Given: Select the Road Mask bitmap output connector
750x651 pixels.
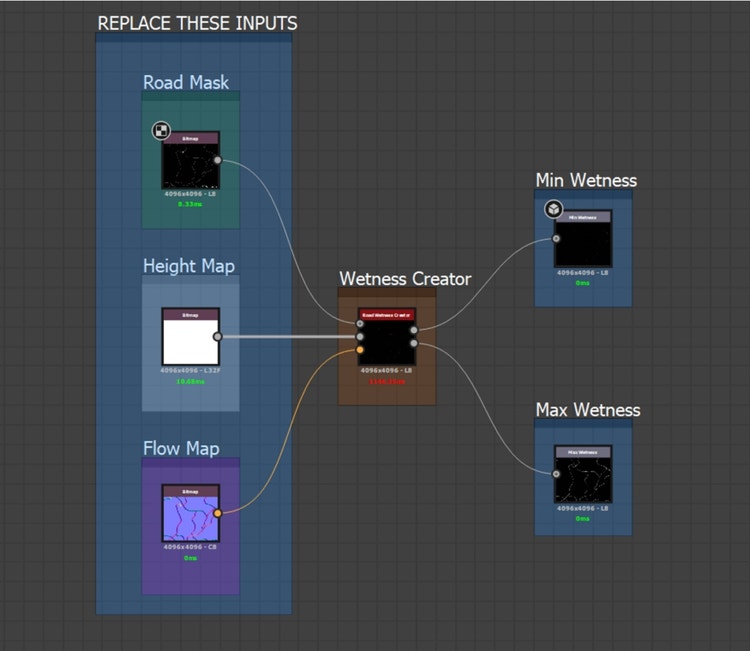Looking at the screenshot, I should [x=218, y=160].
